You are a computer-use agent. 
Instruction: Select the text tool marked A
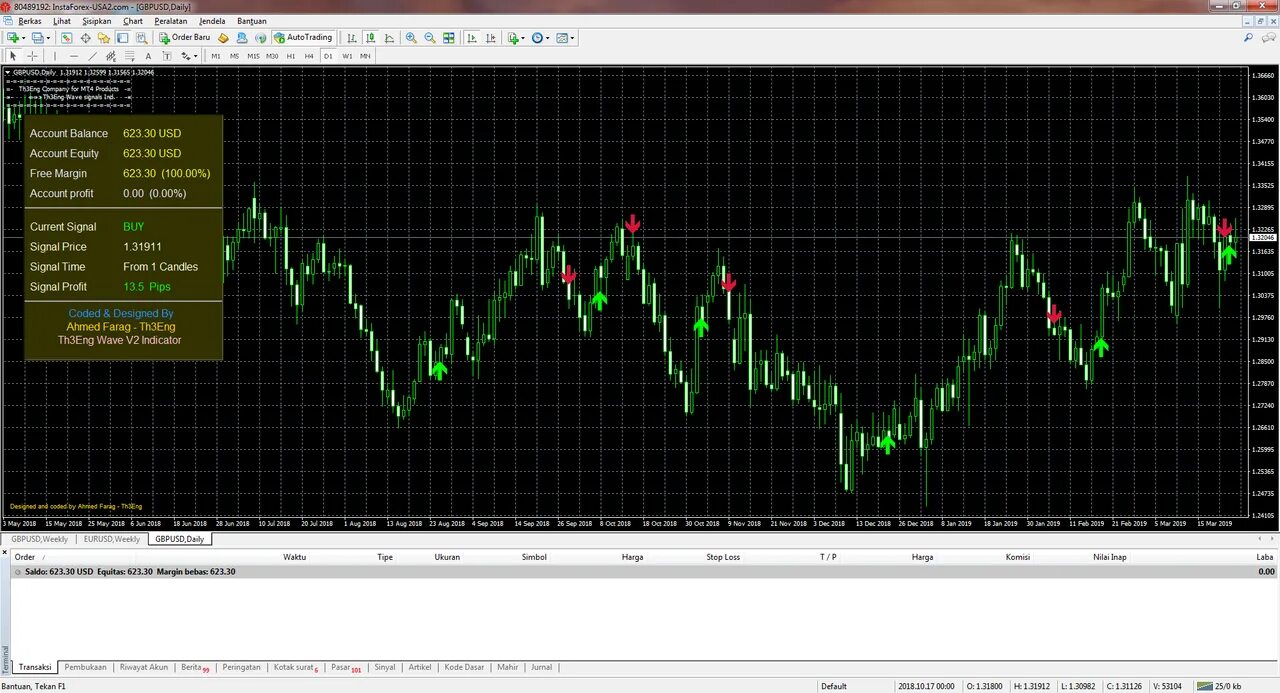(148, 56)
